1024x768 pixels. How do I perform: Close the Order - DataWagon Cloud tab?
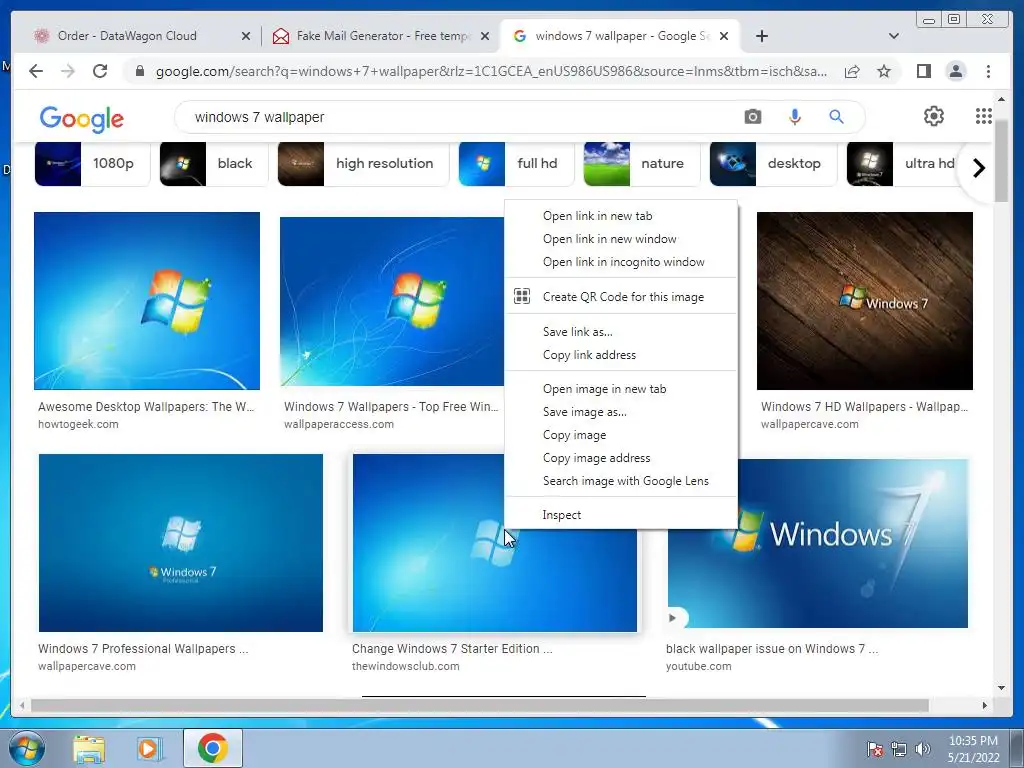[246, 36]
